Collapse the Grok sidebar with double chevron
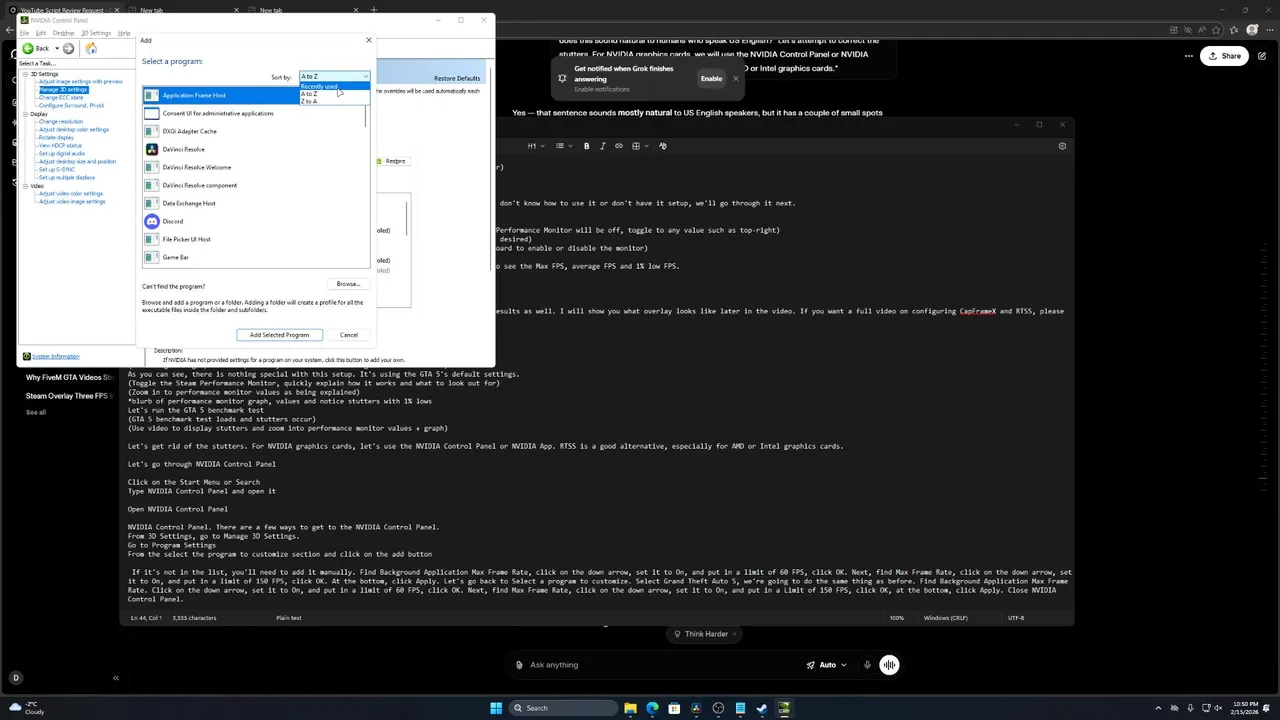The image size is (1280, 720). [116, 678]
